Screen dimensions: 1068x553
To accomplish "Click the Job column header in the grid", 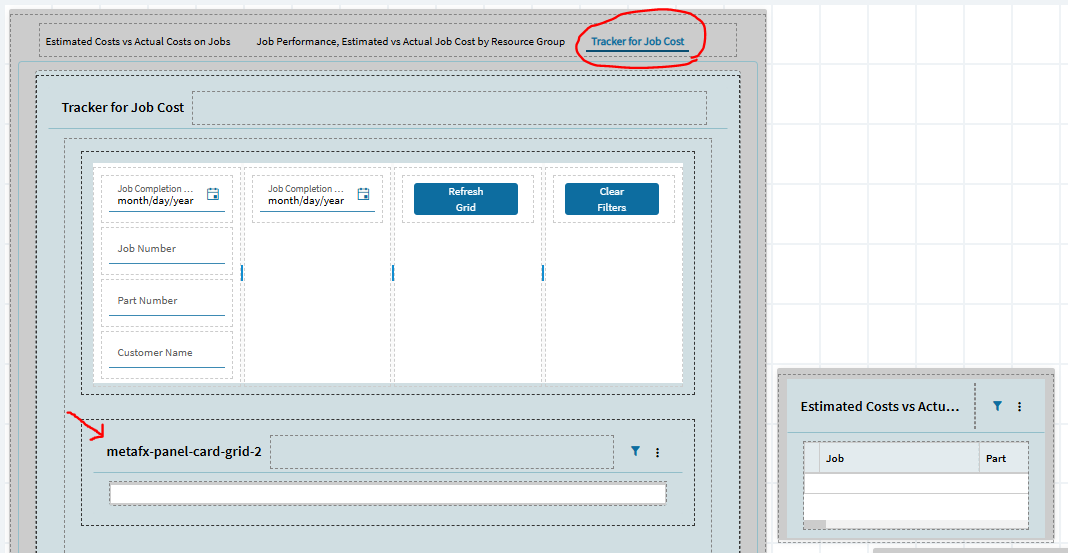I will coord(899,458).
